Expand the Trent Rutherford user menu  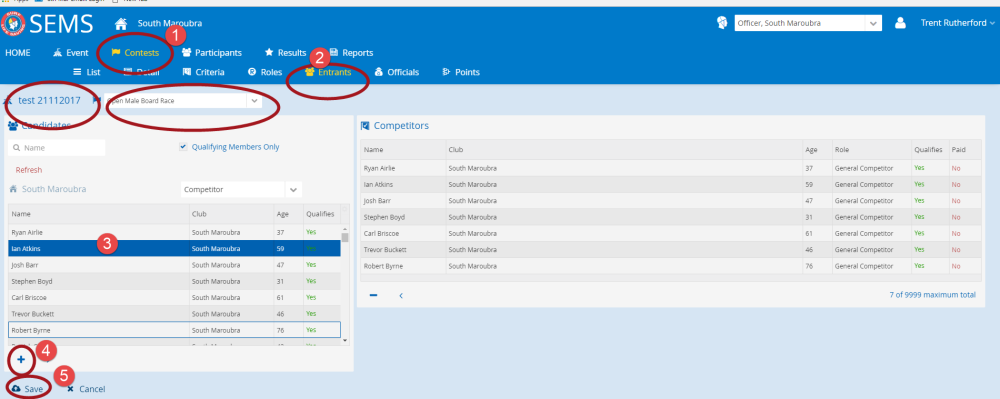tap(957, 23)
